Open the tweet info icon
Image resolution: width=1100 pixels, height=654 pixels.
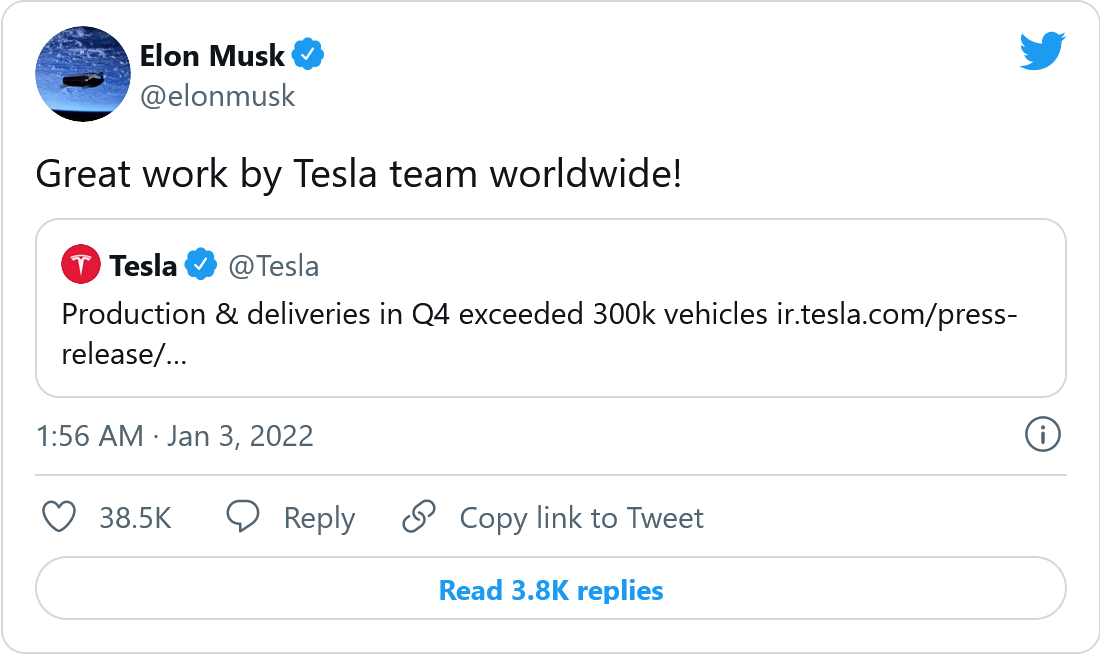click(x=1043, y=435)
